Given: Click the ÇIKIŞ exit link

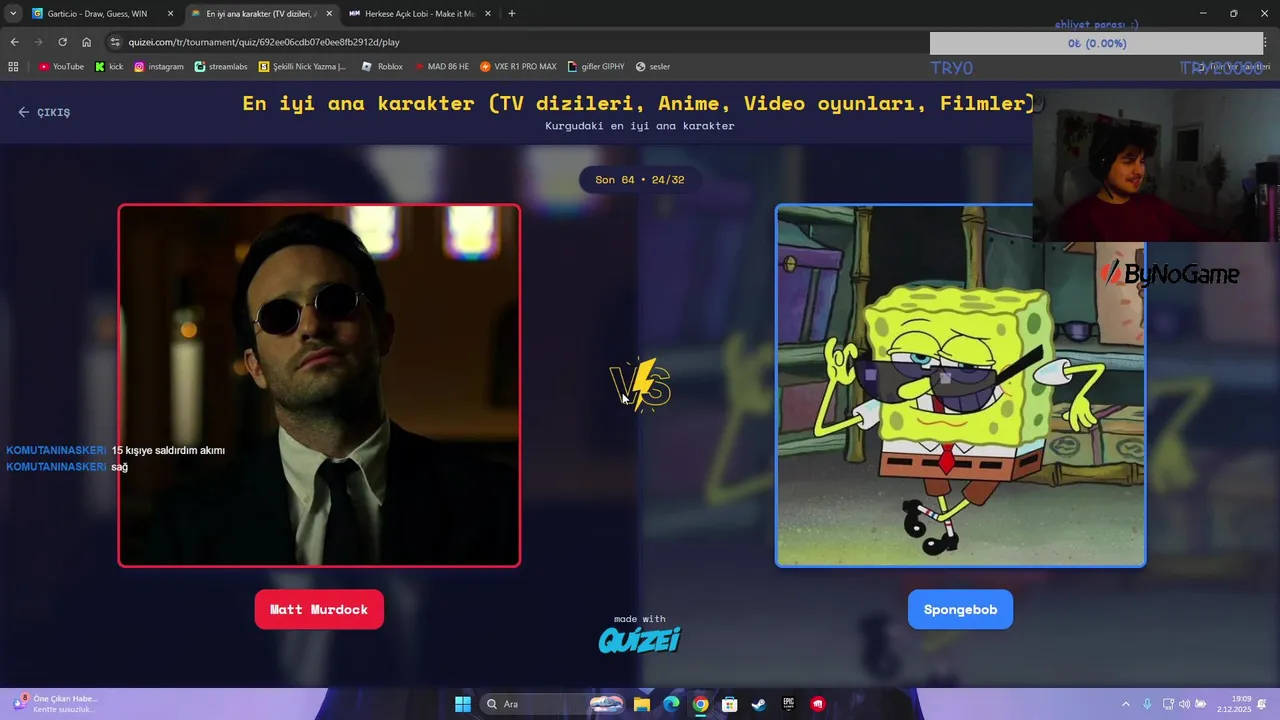Looking at the screenshot, I should click(44, 112).
